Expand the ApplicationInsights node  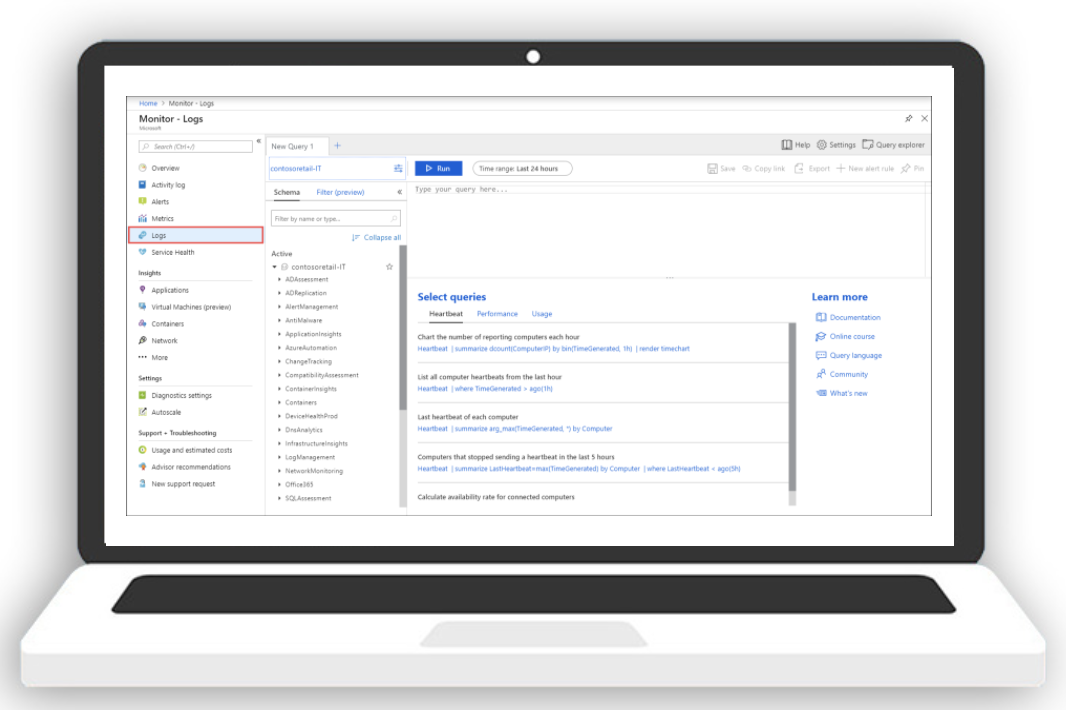[x=279, y=334]
